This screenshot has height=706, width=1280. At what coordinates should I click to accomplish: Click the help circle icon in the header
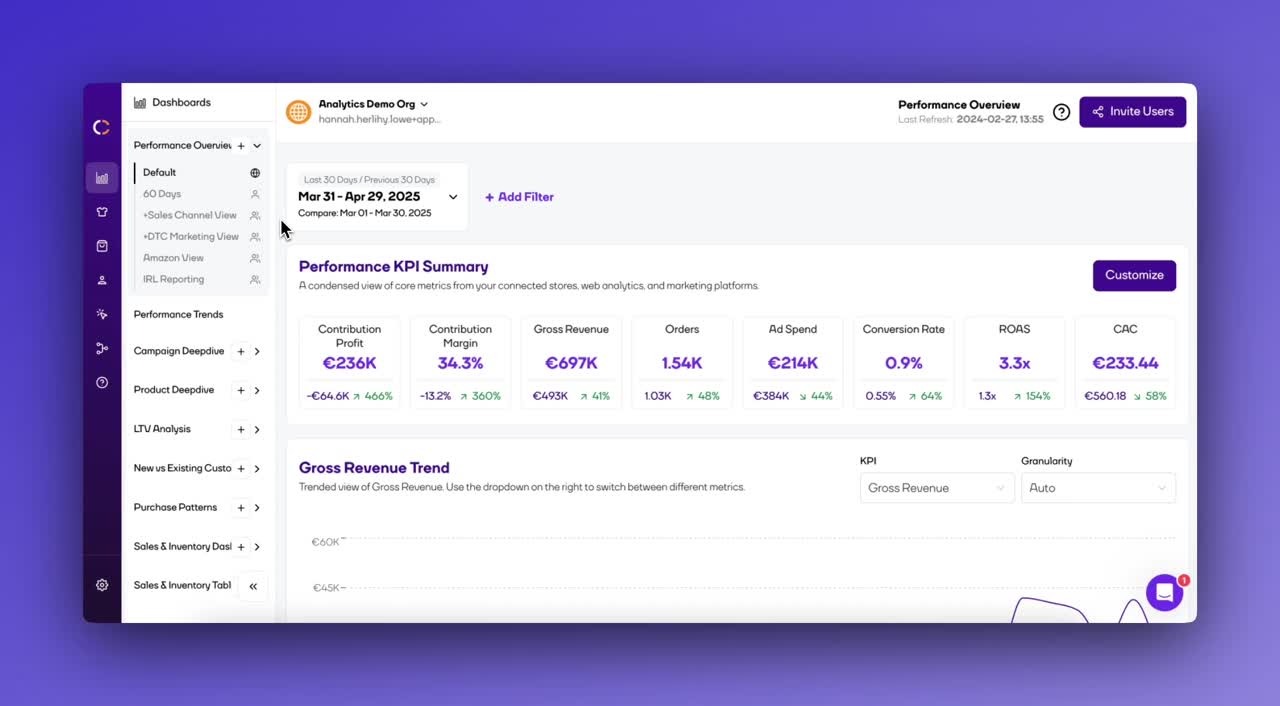coord(1061,112)
